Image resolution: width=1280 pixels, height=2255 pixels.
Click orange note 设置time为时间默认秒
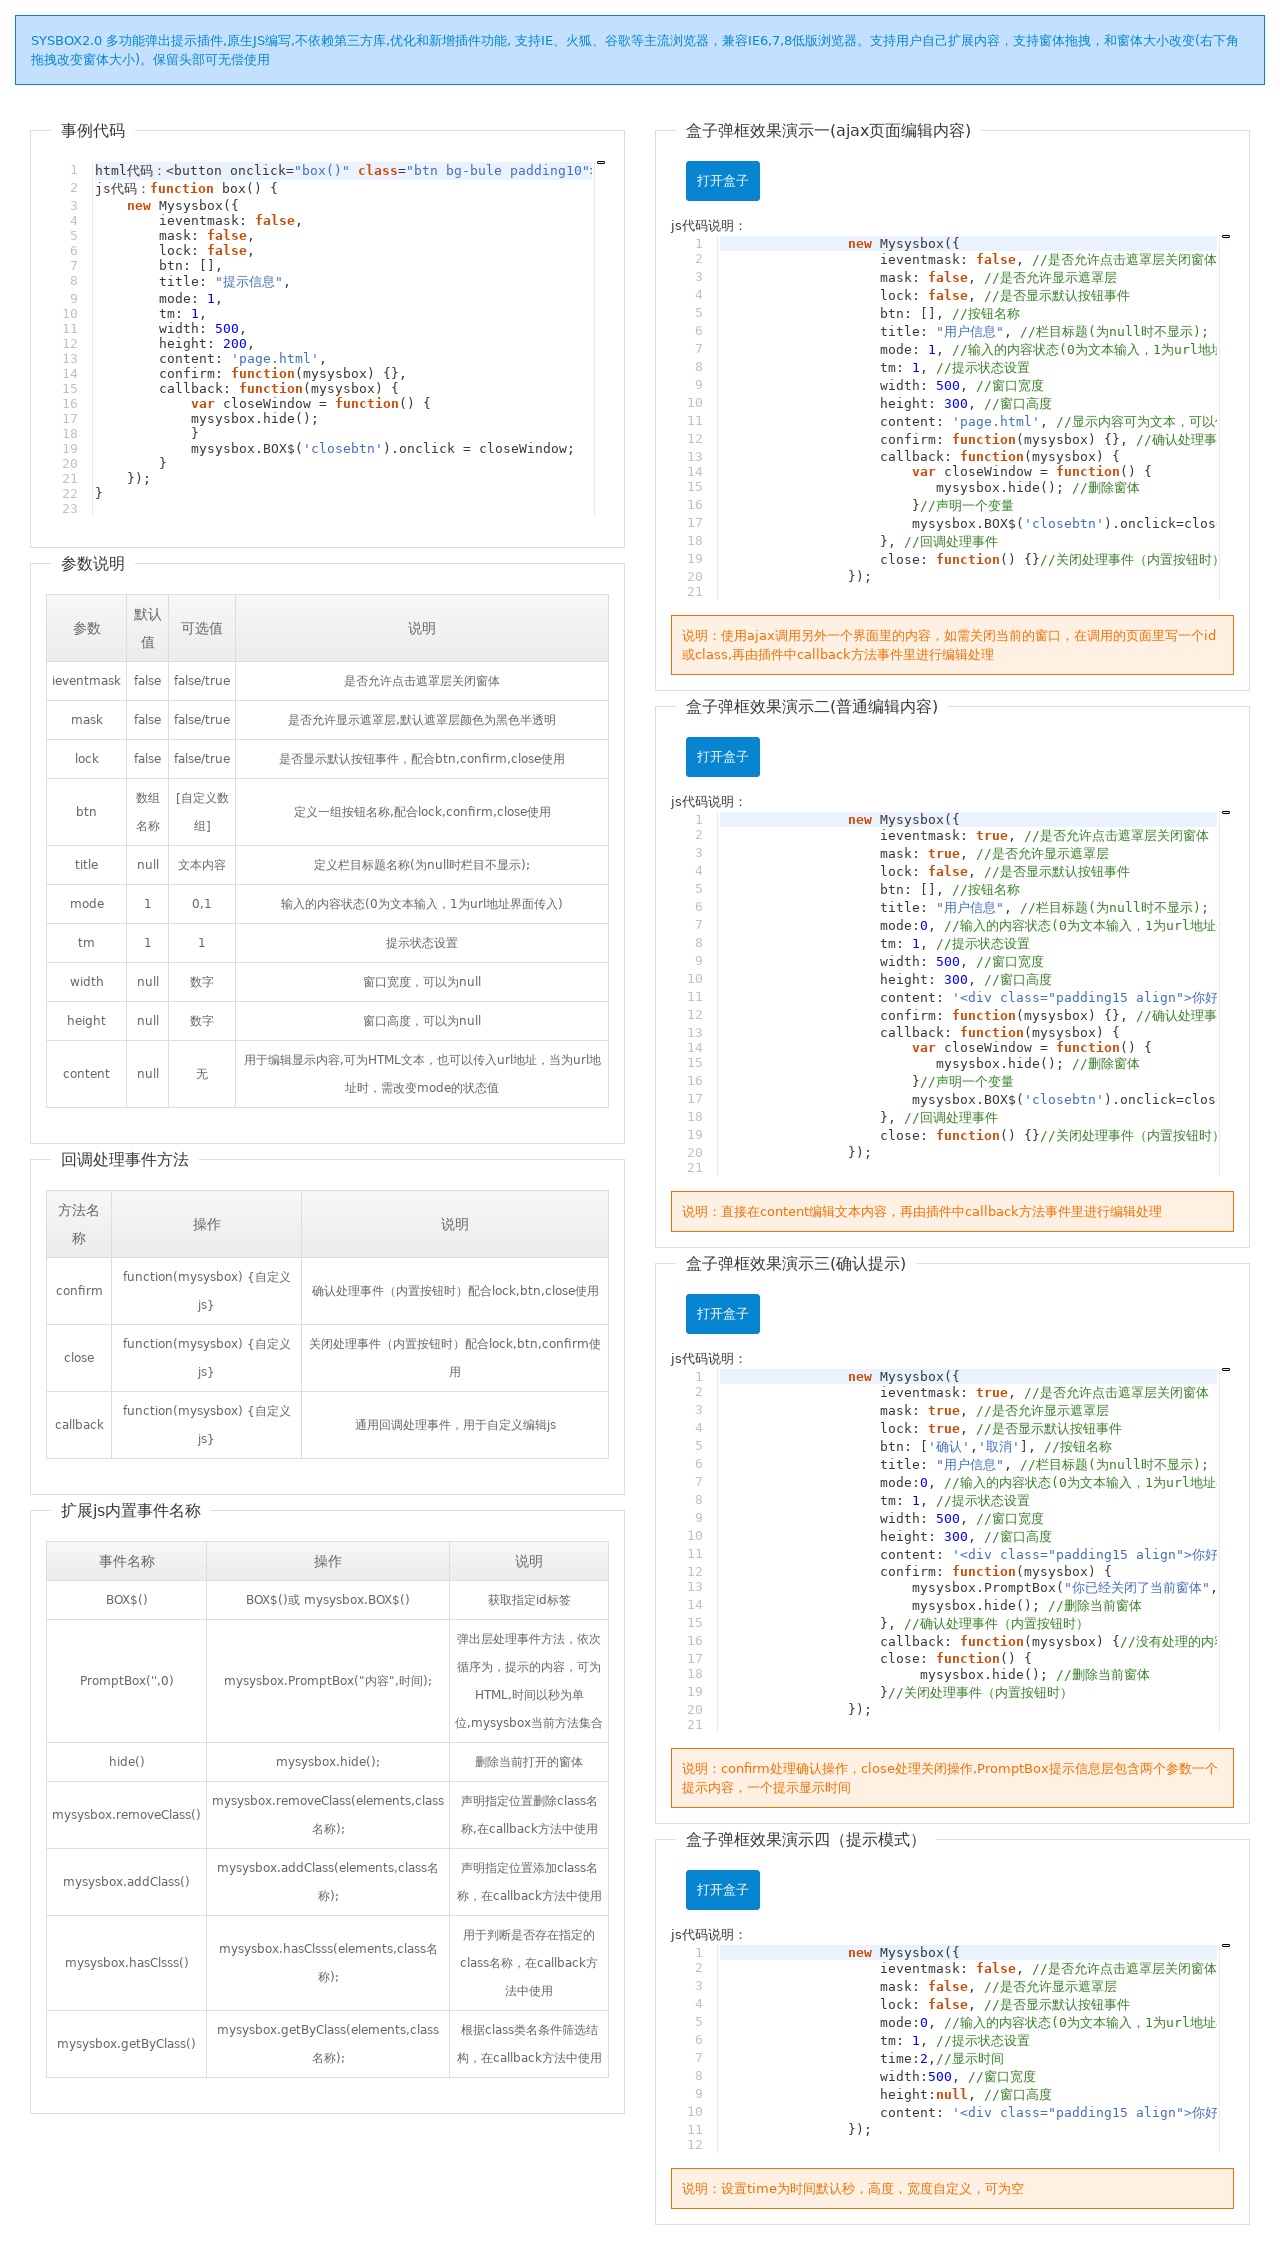coord(952,2188)
